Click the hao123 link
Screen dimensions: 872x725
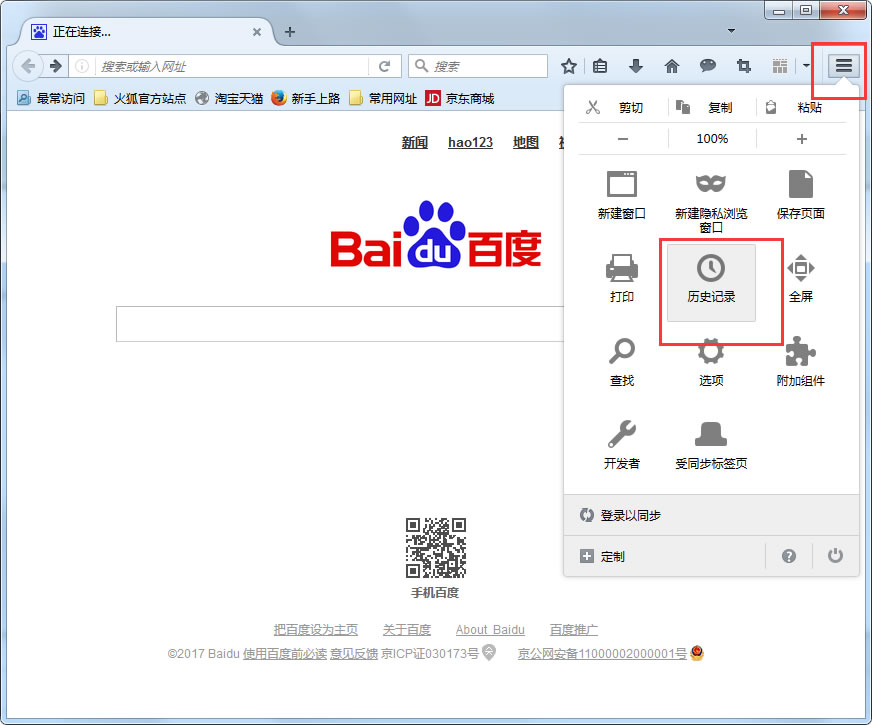(x=470, y=142)
